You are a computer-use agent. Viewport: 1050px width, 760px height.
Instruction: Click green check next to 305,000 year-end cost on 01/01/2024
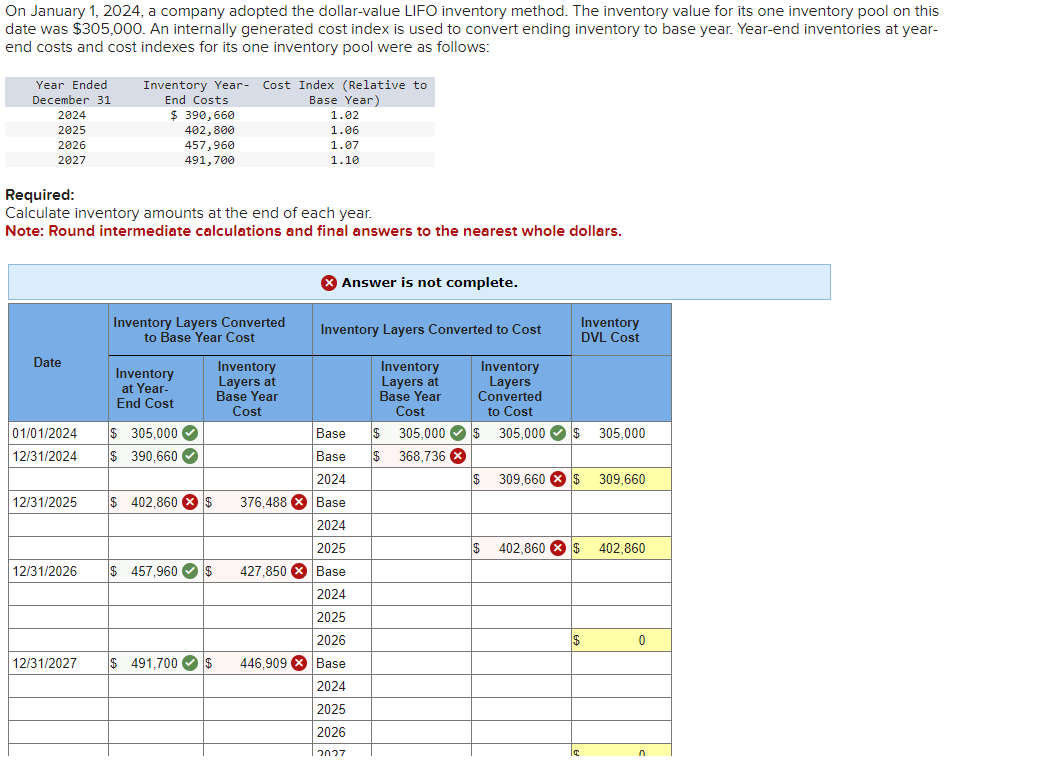pyautogui.click(x=190, y=433)
